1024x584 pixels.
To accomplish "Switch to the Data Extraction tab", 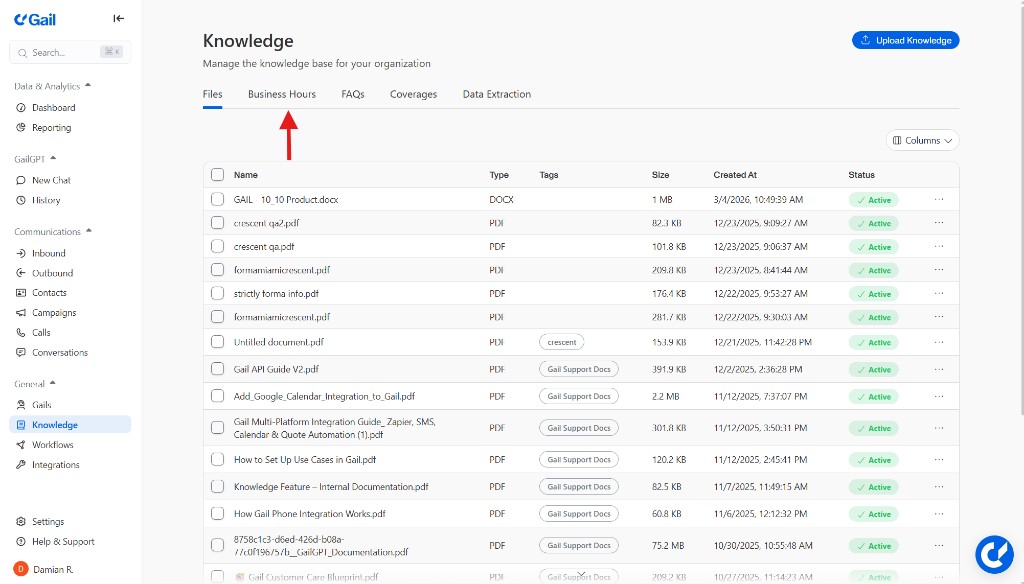I will tap(496, 94).
